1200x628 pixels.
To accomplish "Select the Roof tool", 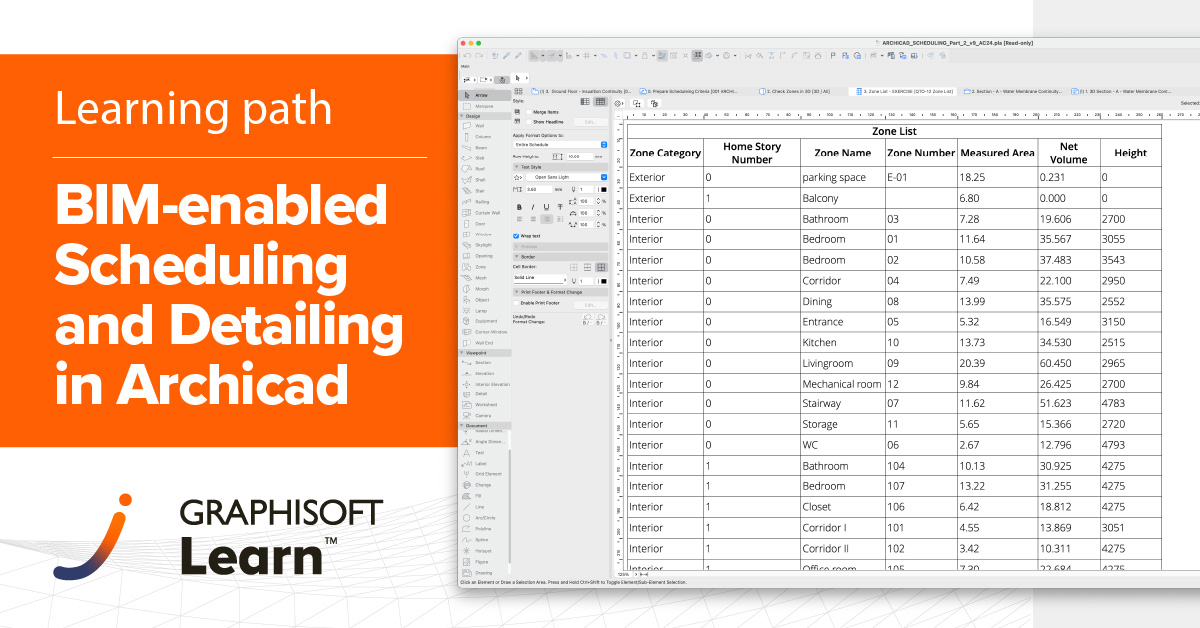I will [x=483, y=169].
